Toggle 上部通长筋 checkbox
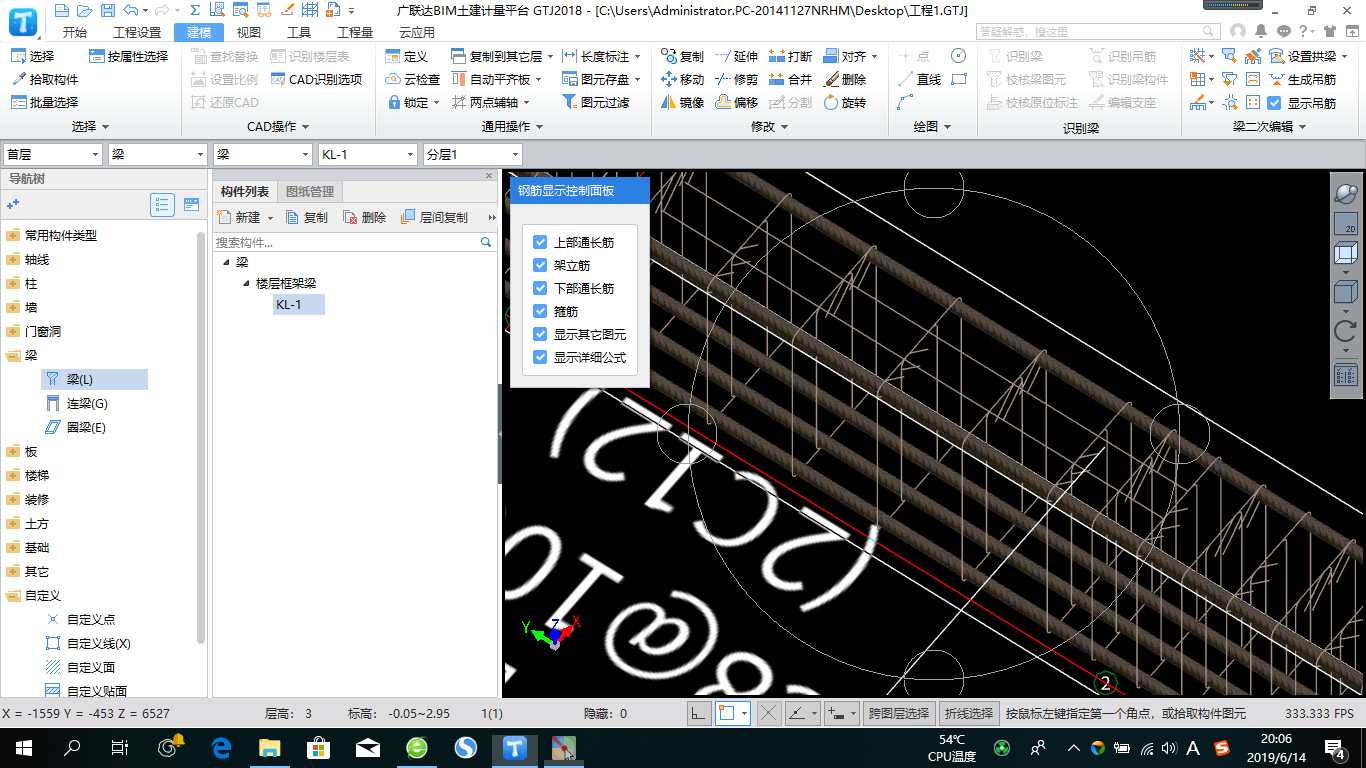1366x768 pixels. [540, 243]
